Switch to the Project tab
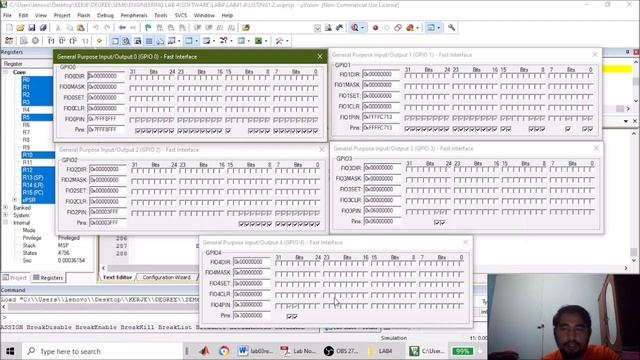Image resolution: width=640 pixels, height=360 pixels. click(15, 278)
